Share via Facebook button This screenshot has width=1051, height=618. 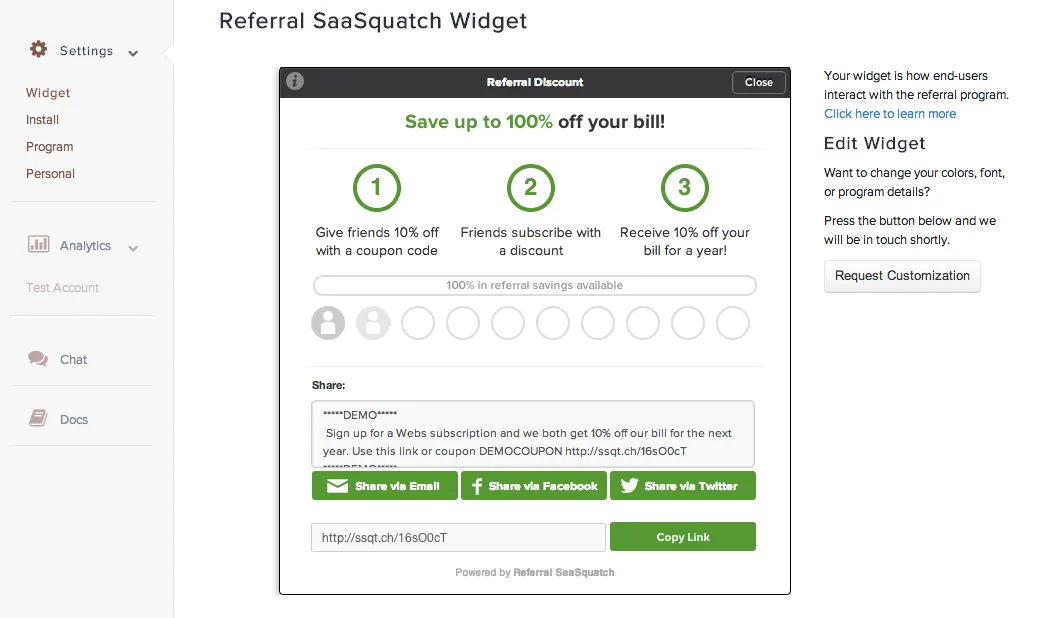click(534, 486)
